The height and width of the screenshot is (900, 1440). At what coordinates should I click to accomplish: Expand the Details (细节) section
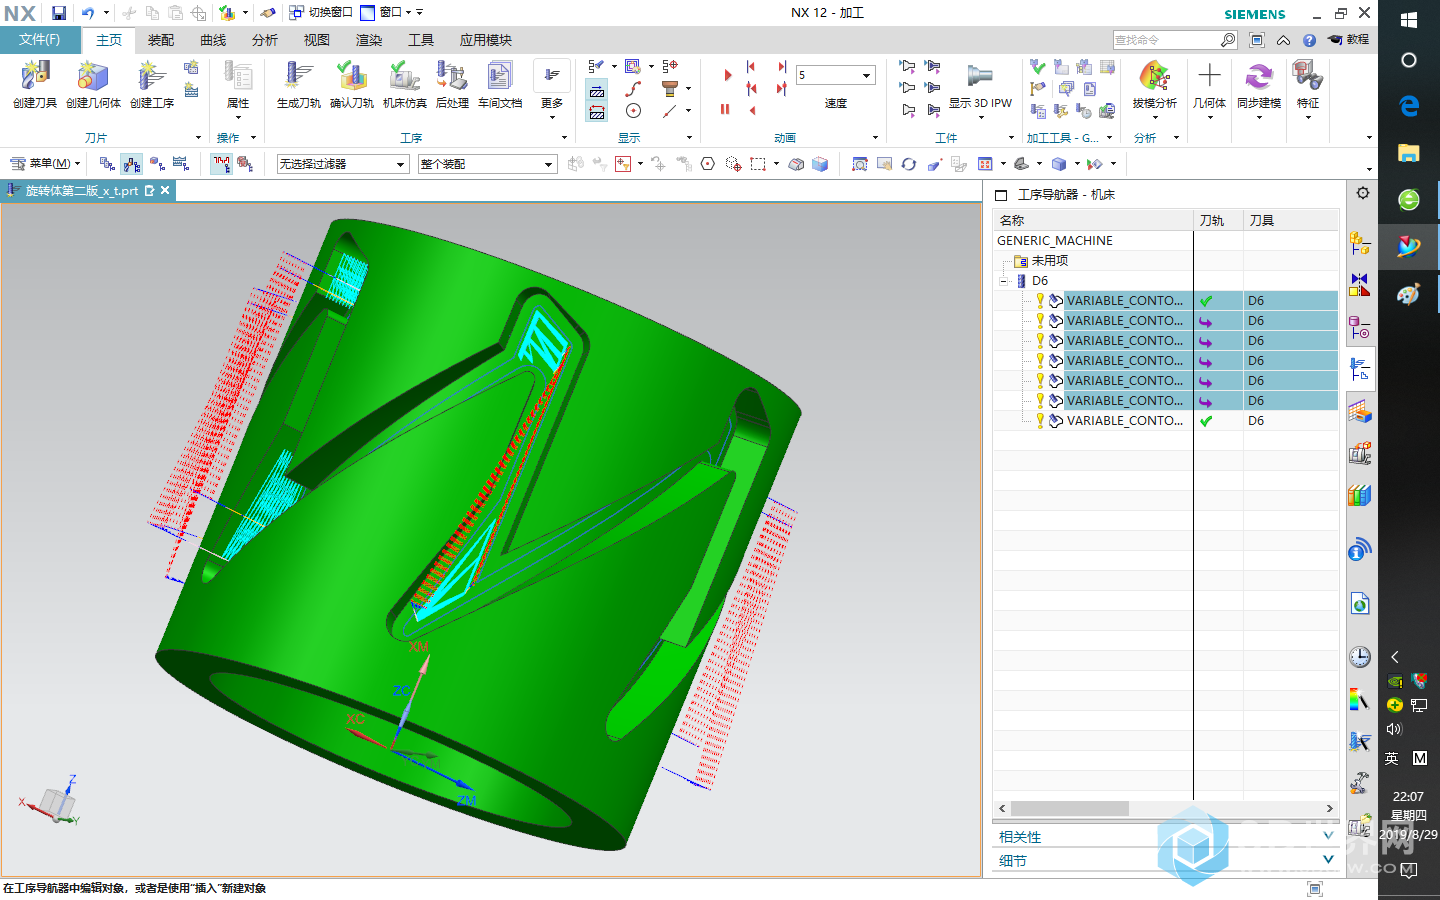[x=1166, y=860]
